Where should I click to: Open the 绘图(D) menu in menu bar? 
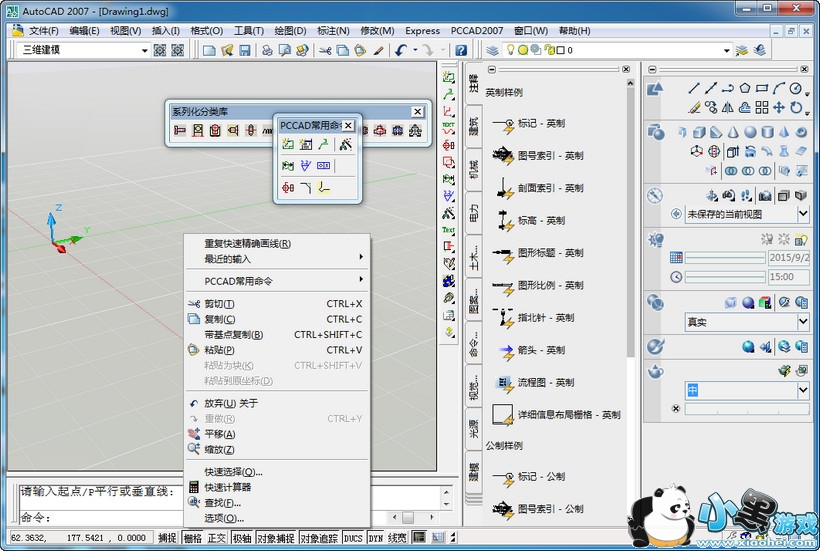(x=290, y=31)
